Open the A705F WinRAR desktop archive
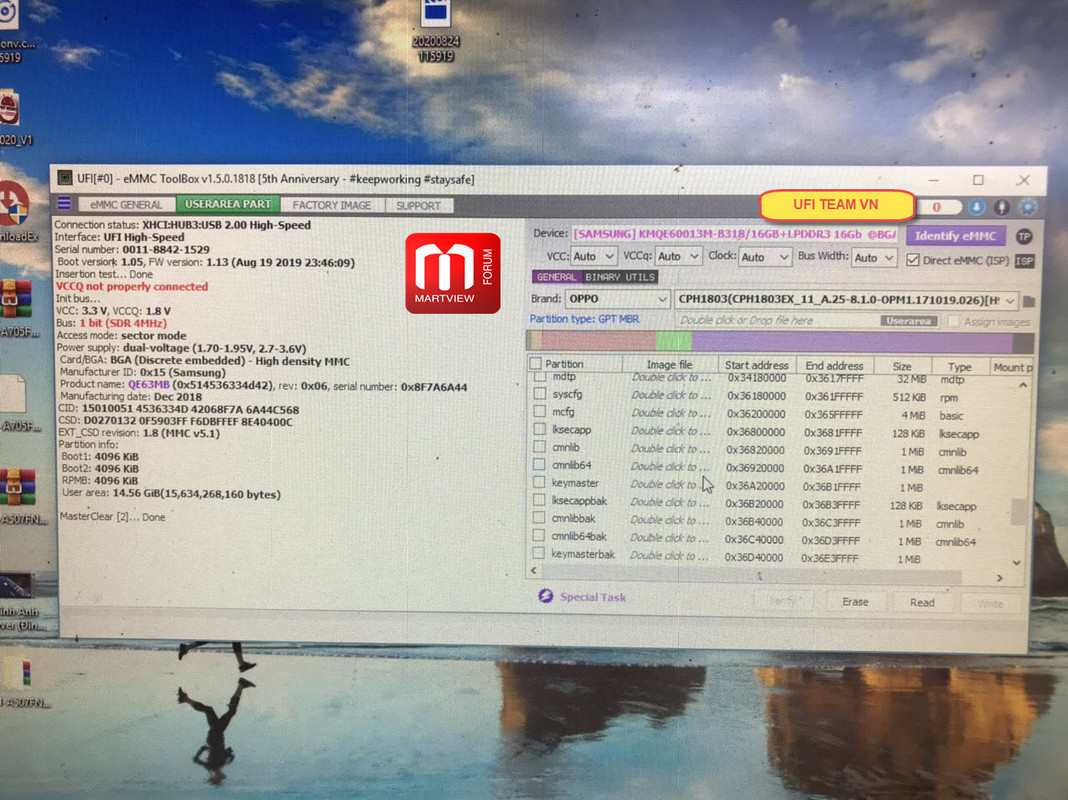1068x800 pixels. (16, 308)
